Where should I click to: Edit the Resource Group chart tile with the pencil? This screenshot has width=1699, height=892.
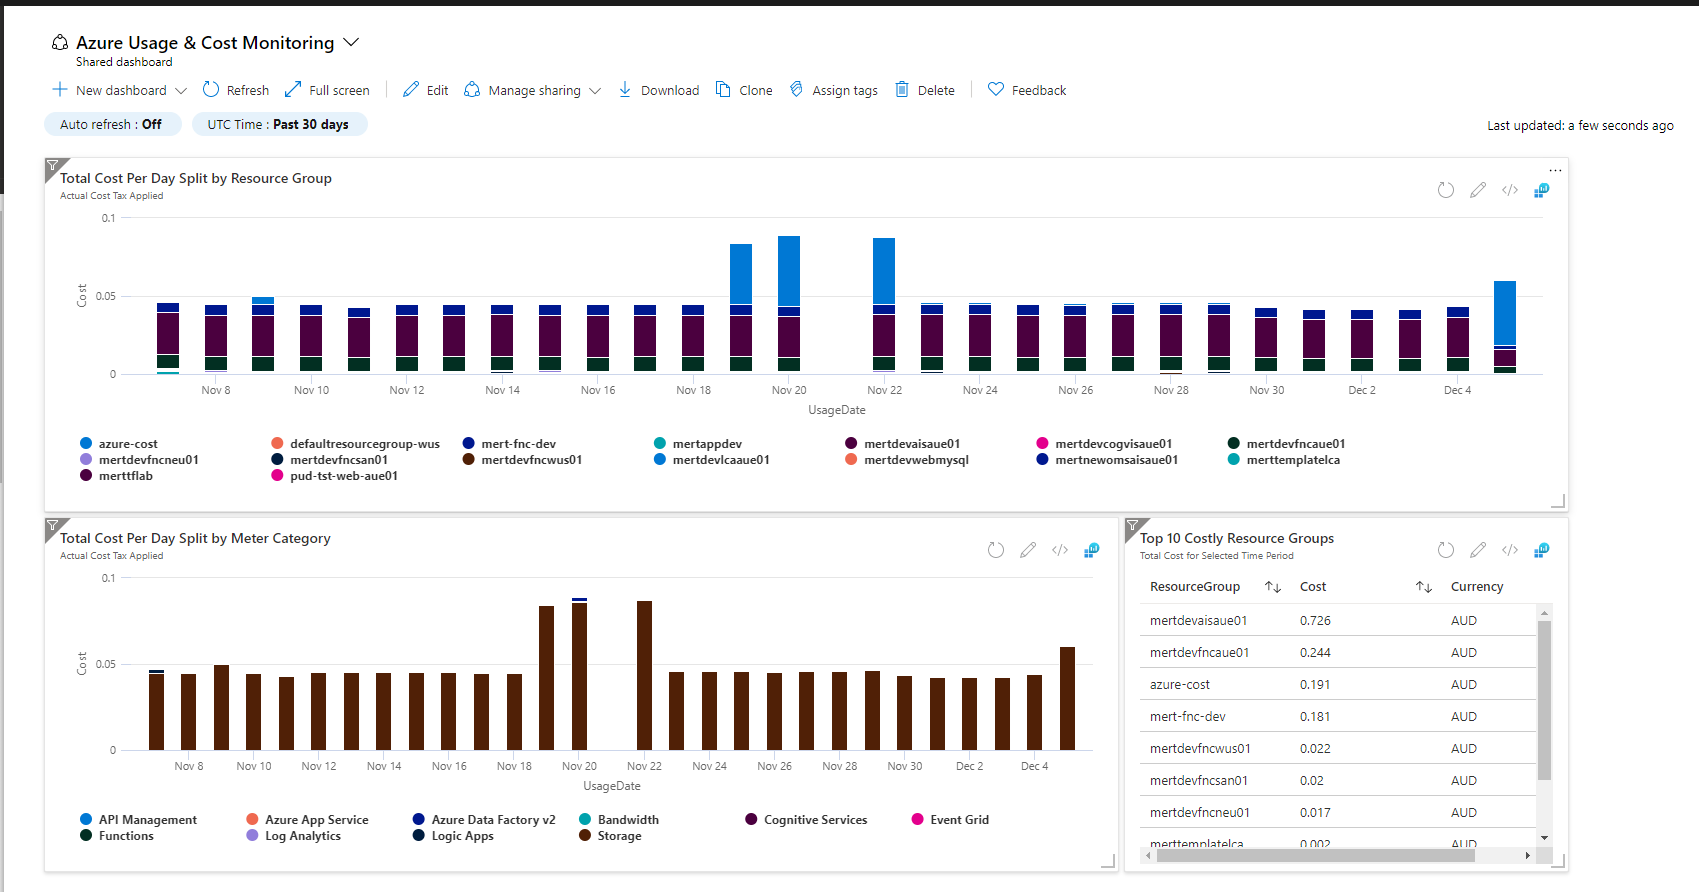coord(1478,190)
